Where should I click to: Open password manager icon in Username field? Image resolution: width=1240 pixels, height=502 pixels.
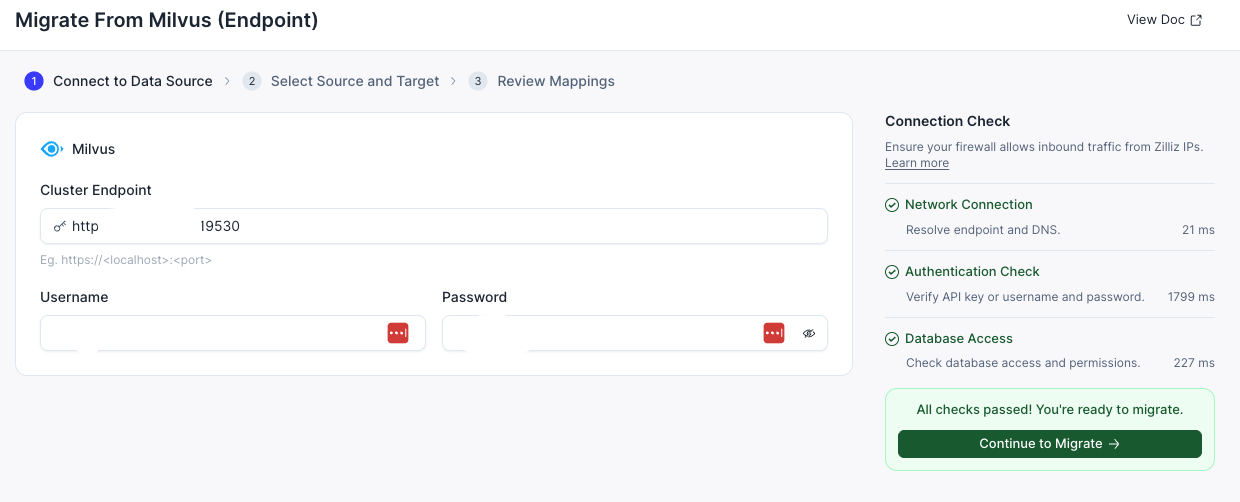click(398, 333)
